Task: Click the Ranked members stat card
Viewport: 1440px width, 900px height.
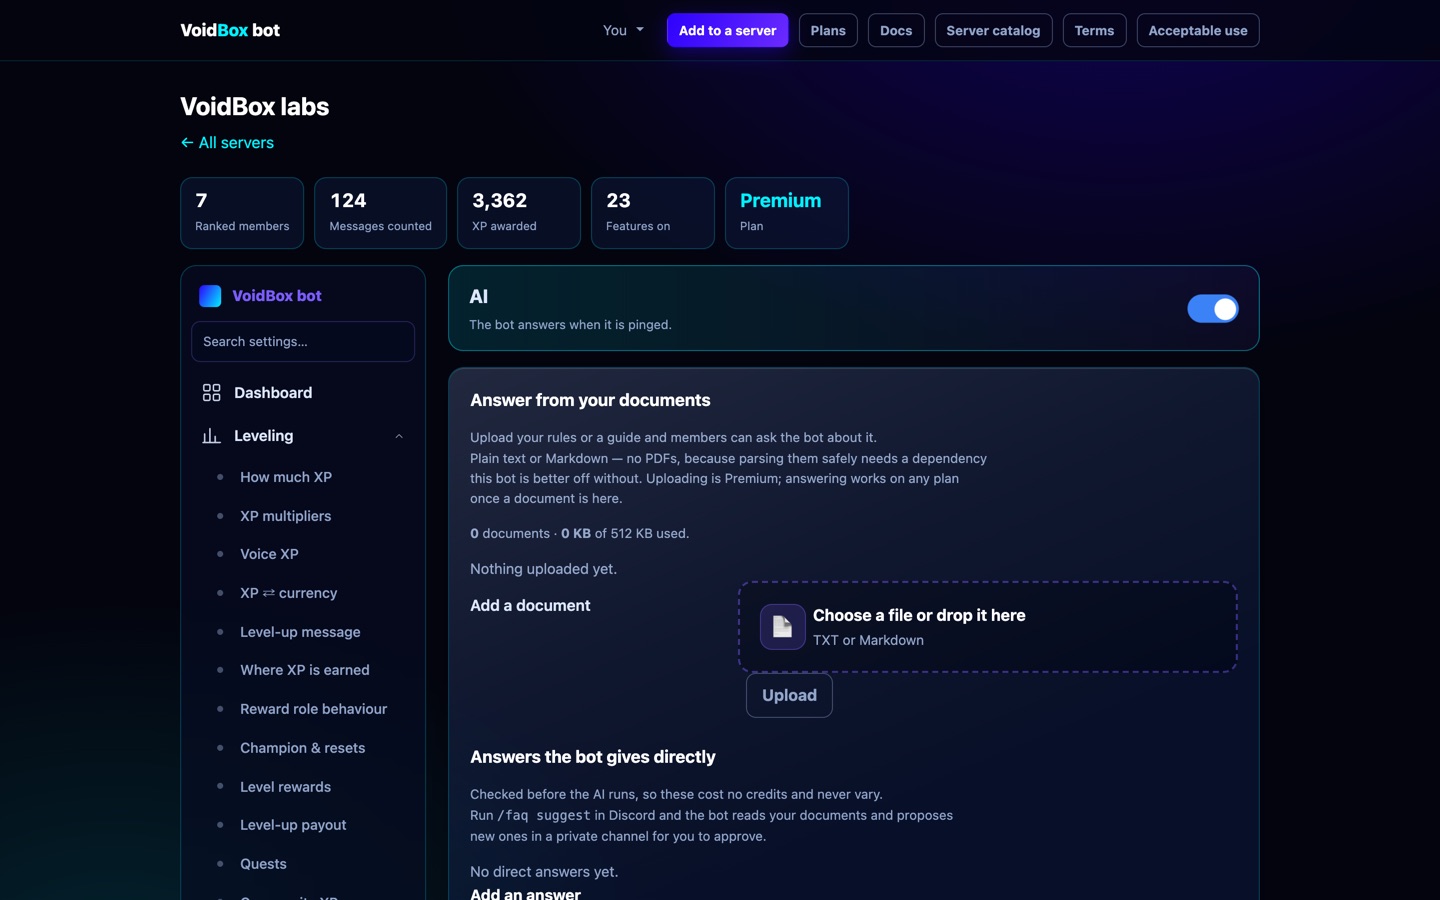Action: tap(242, 213)
